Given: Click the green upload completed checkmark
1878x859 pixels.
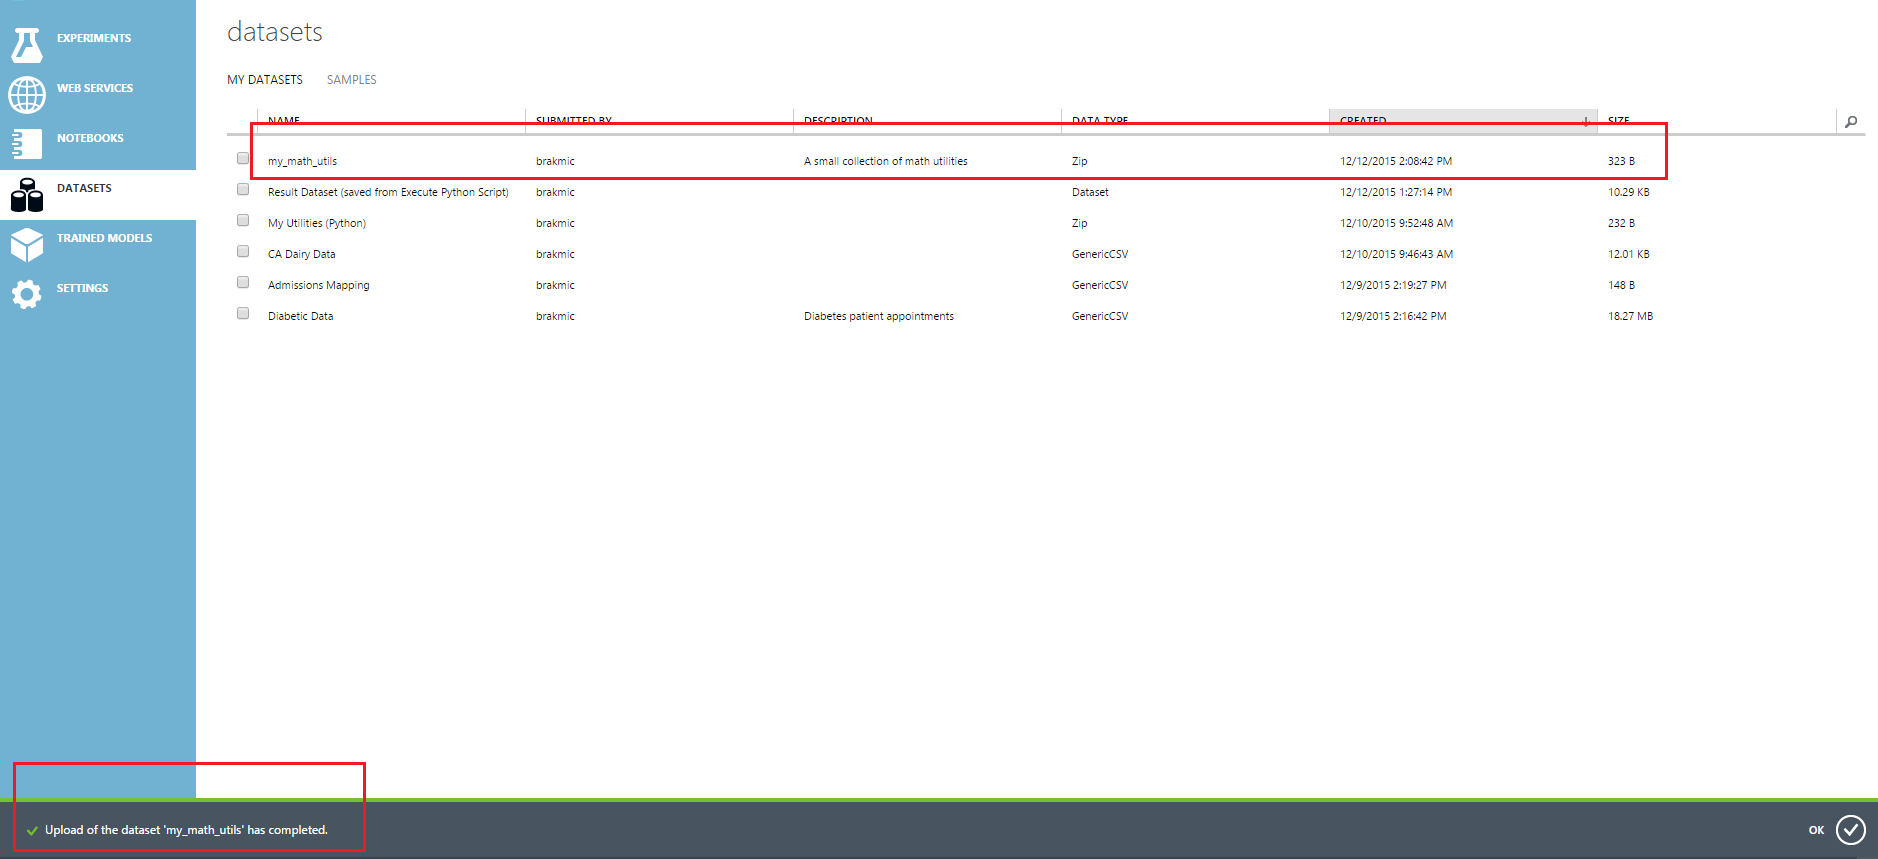Looking at the screenshot, I should 32,831.
